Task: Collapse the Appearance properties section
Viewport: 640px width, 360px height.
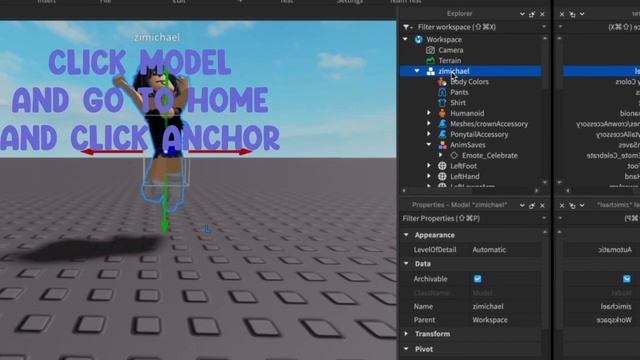Action: coord(406,235)
